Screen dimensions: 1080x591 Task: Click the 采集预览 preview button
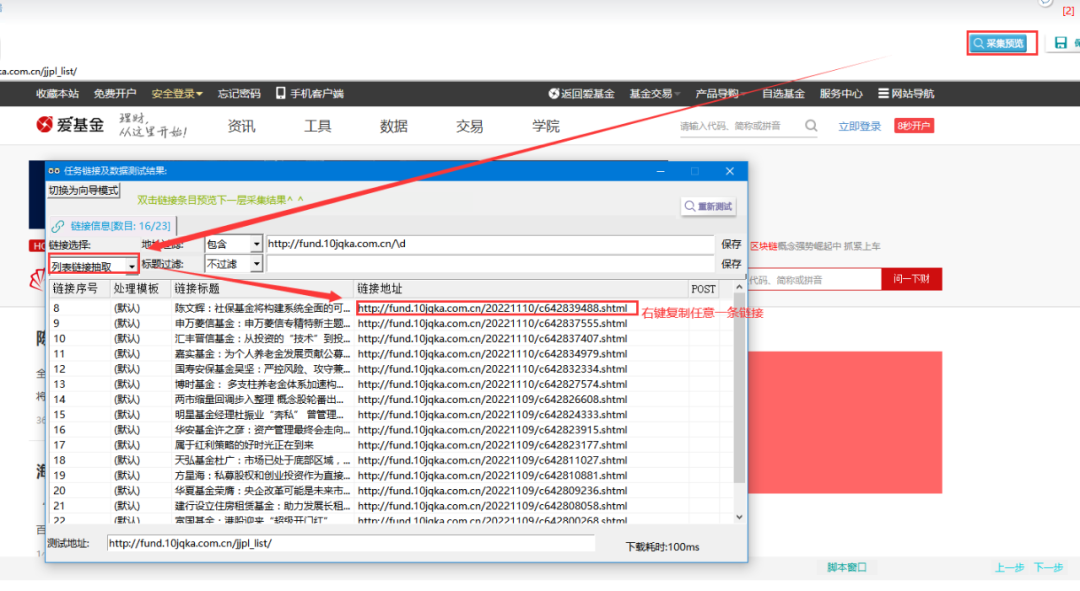click(999, 43)
